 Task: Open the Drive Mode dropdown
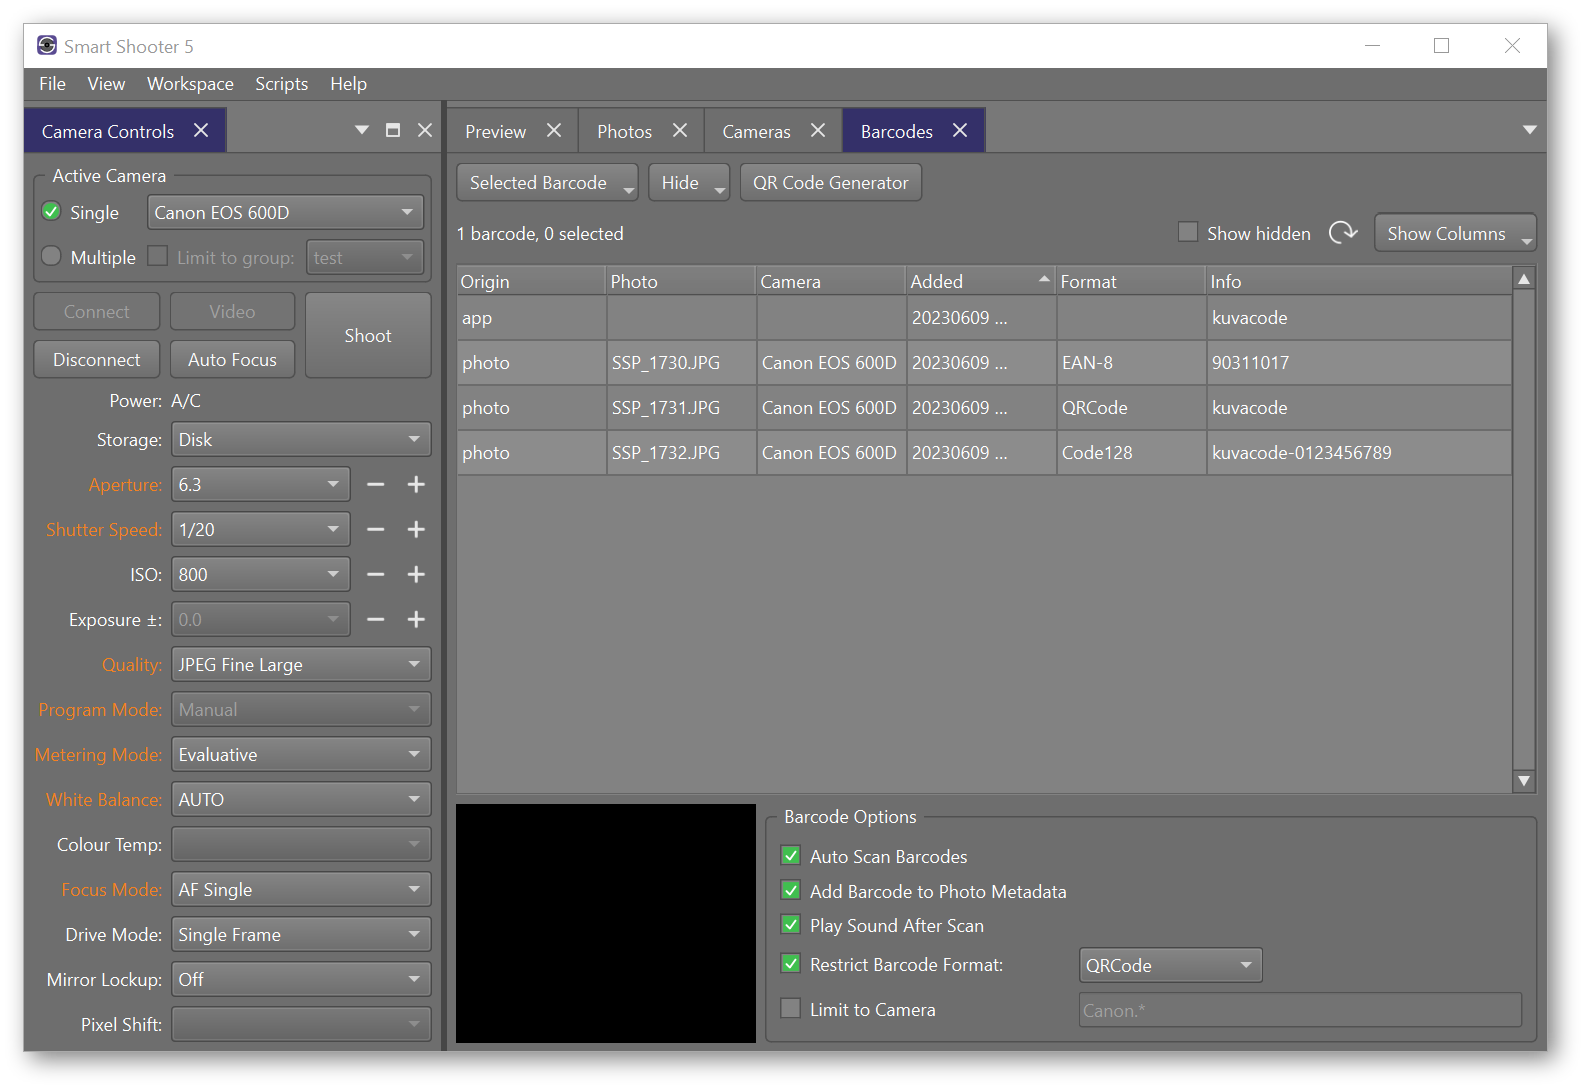[301, 935]
